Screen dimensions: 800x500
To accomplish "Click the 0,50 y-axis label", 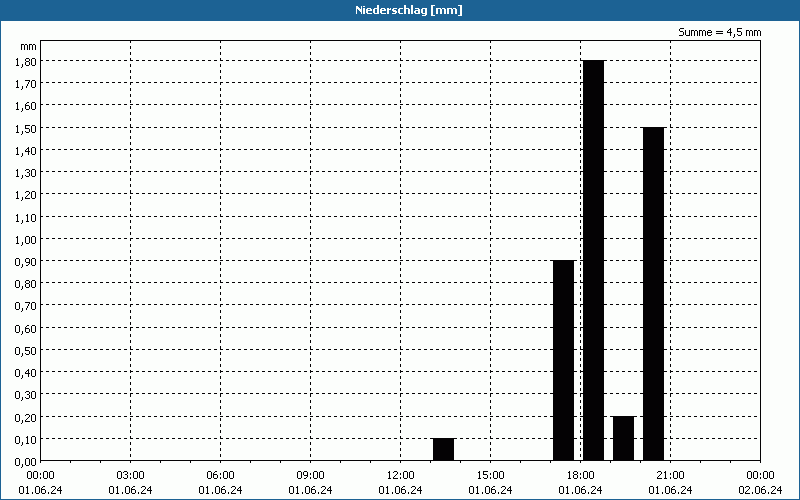I will (x=26, y=351).
